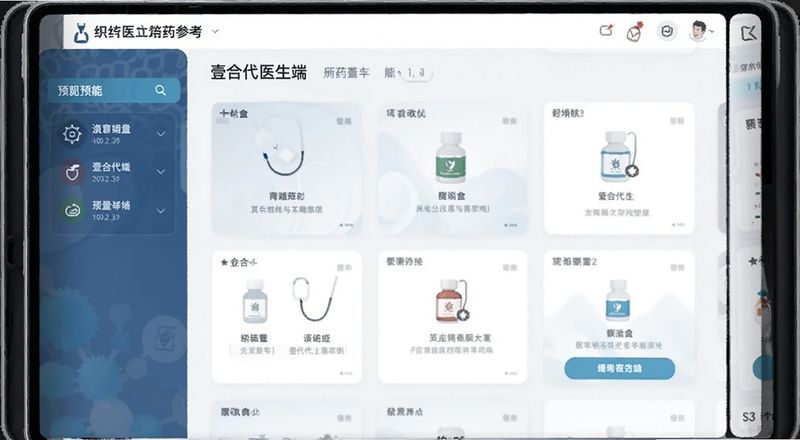Click the circular sync icon in the top bar
800x440 pixels.
pyautogui.click(x=667, y=32)
